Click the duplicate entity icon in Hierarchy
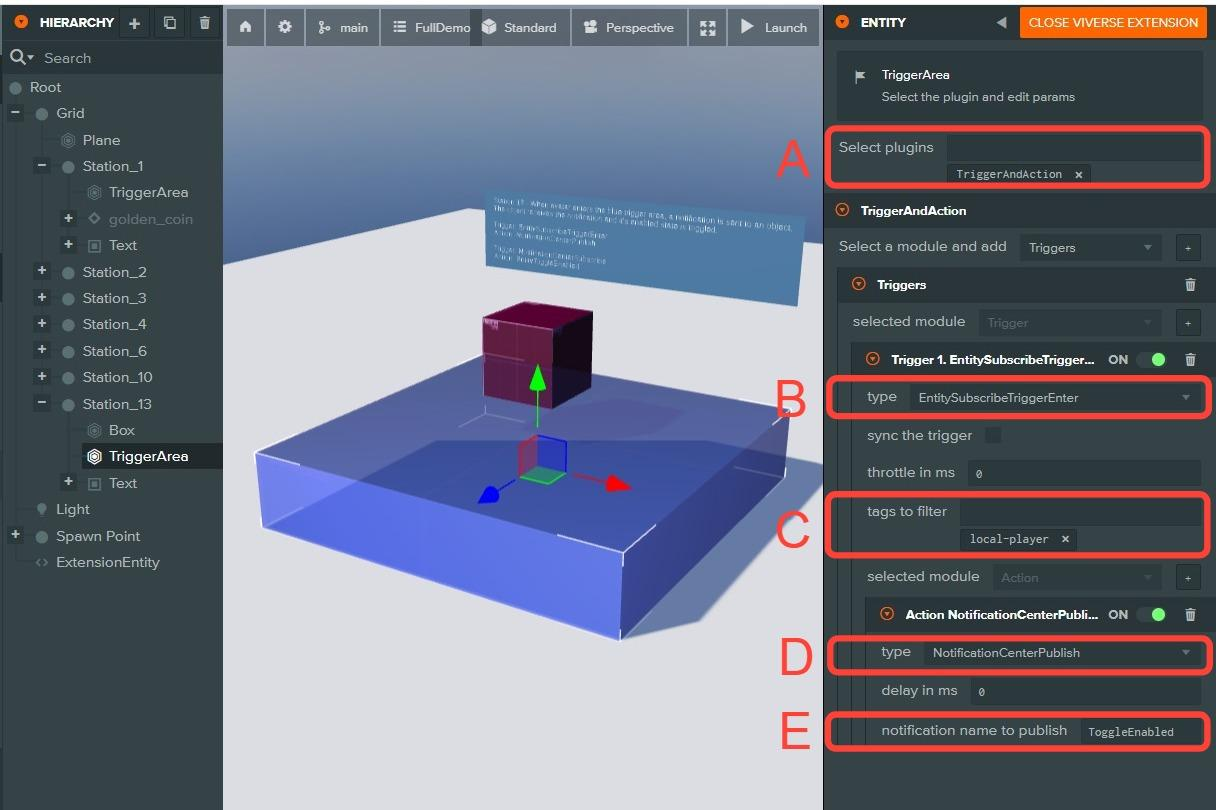The image size is (1216, 810). tap(170, 23)
